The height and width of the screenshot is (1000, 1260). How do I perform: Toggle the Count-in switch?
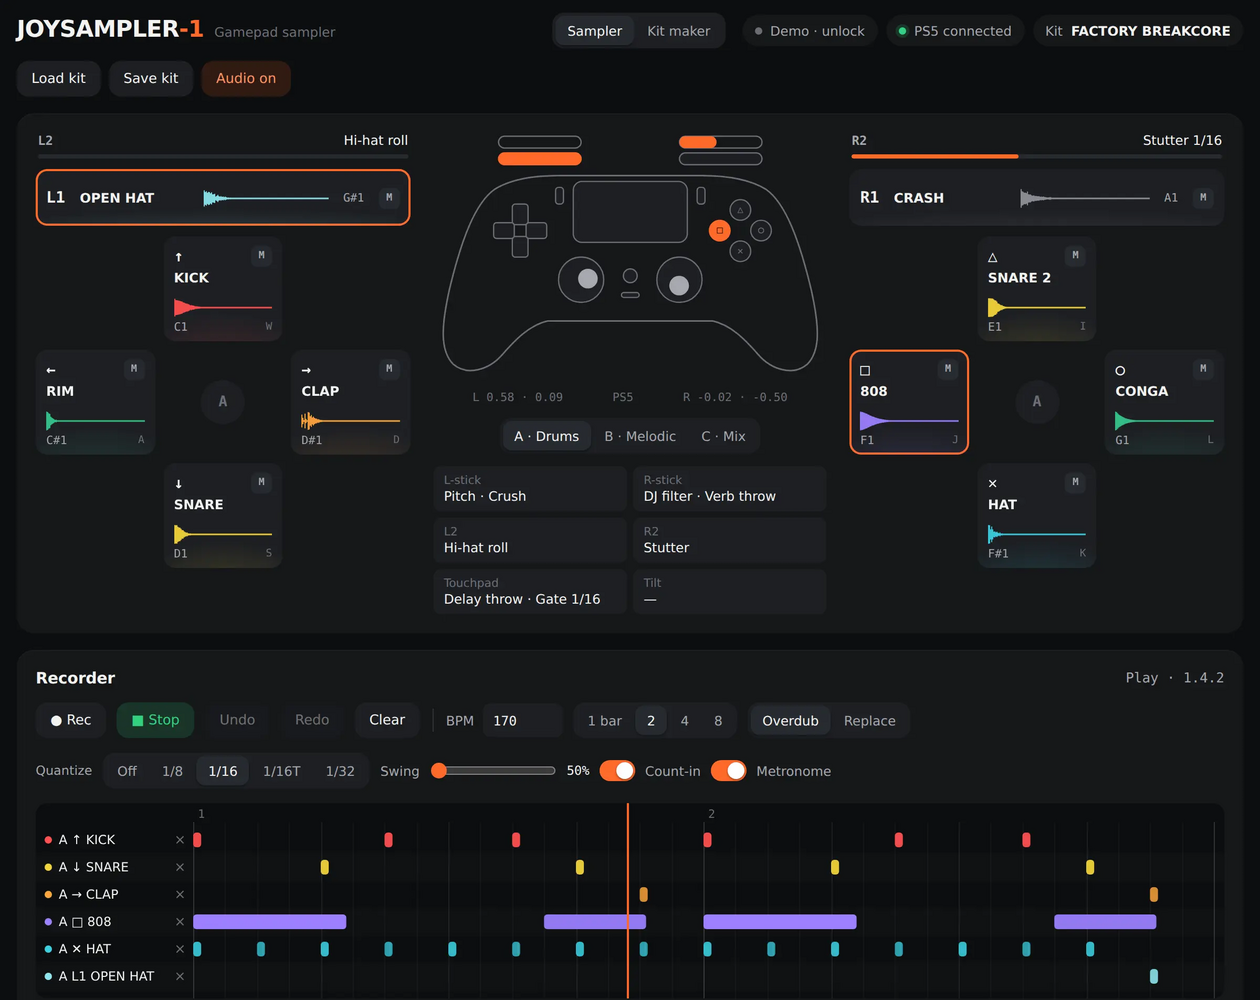pyautogui.click(x=617, y=771)
